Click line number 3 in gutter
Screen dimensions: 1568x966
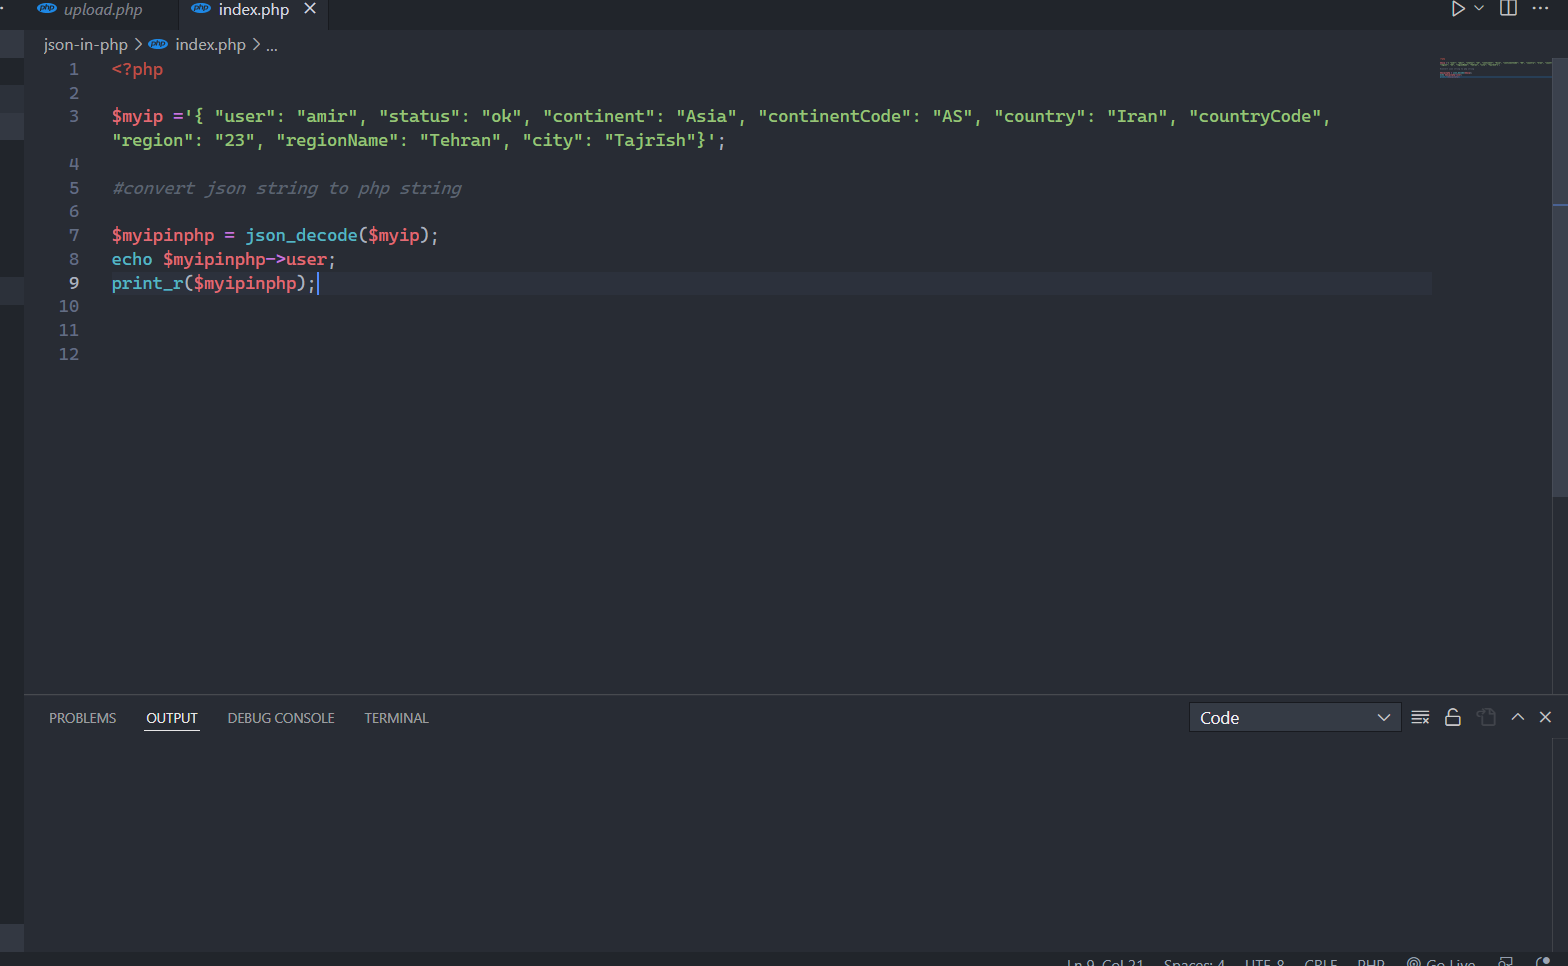point(74,116)
